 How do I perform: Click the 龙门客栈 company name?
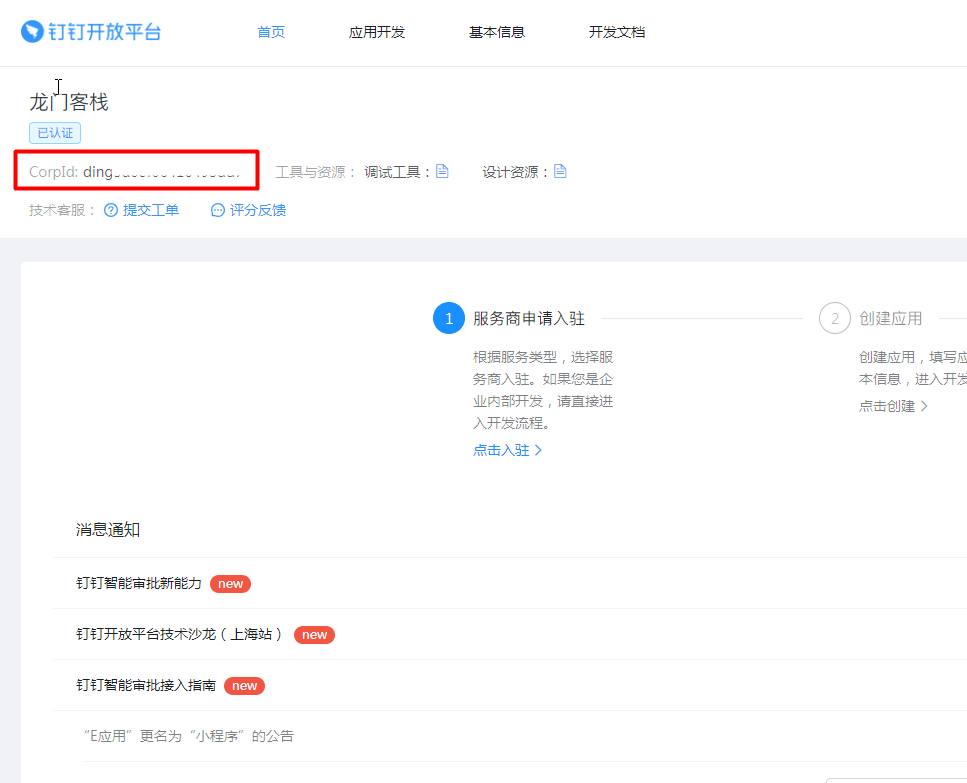(69, 102)
